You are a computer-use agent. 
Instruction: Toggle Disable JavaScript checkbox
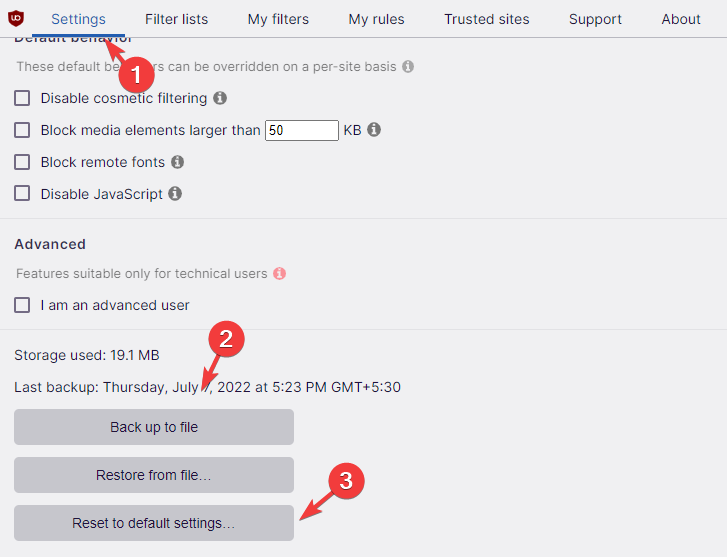click(22, 193)
